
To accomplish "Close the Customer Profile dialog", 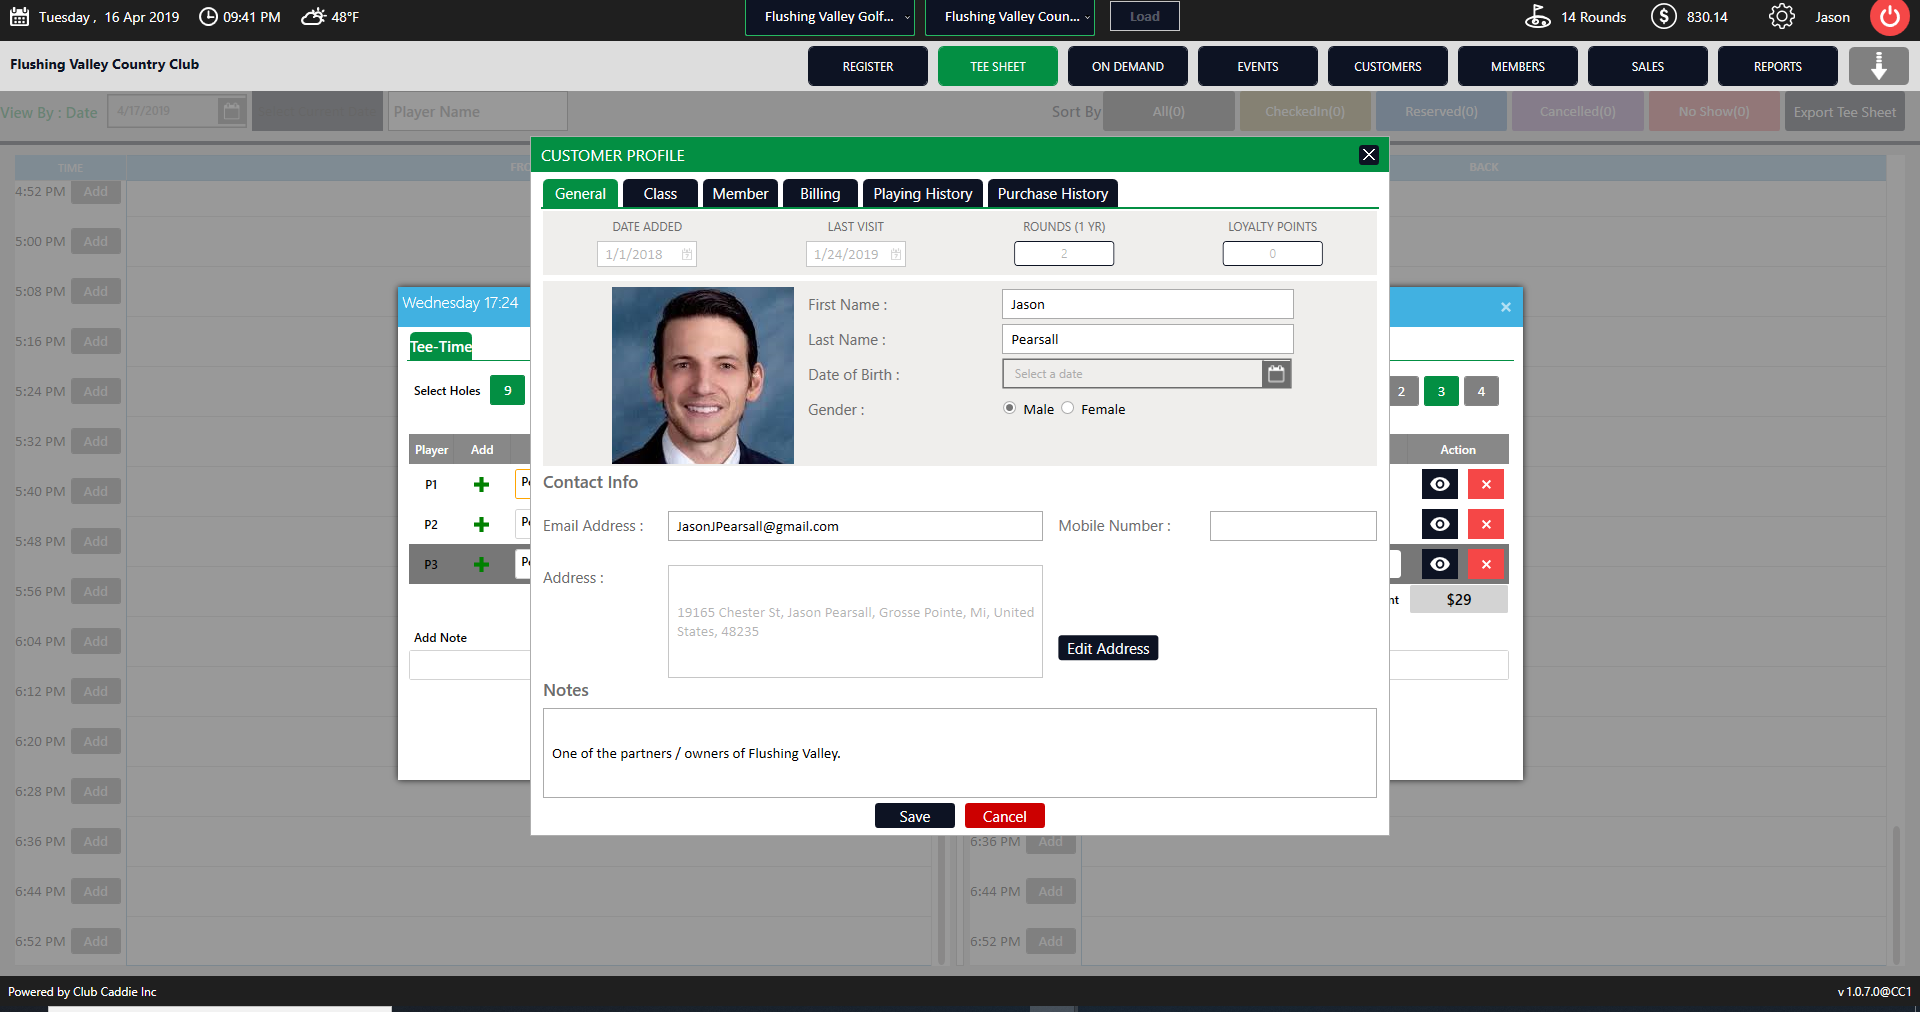I will coord(1369,155).
